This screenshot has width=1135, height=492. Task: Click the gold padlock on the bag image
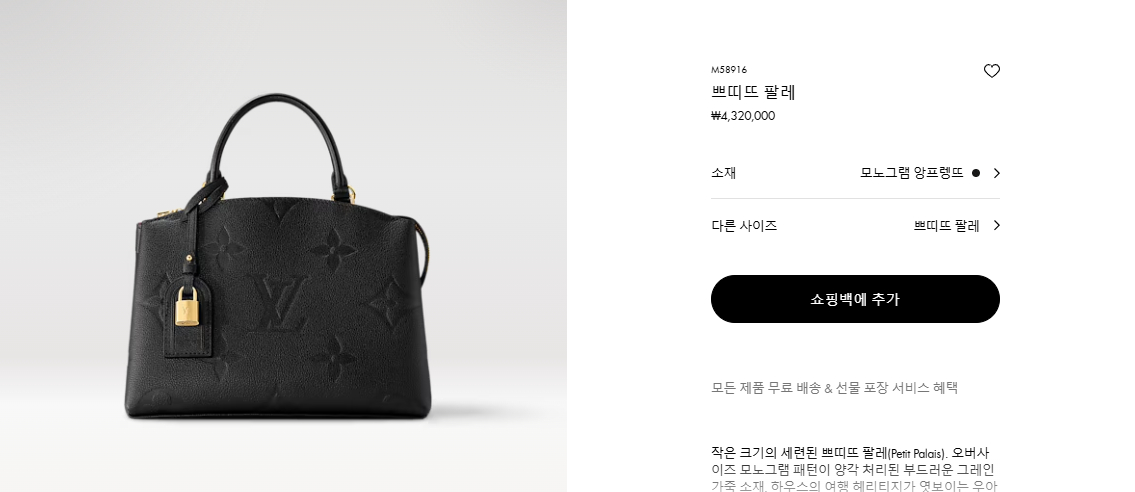coord(187,307)
